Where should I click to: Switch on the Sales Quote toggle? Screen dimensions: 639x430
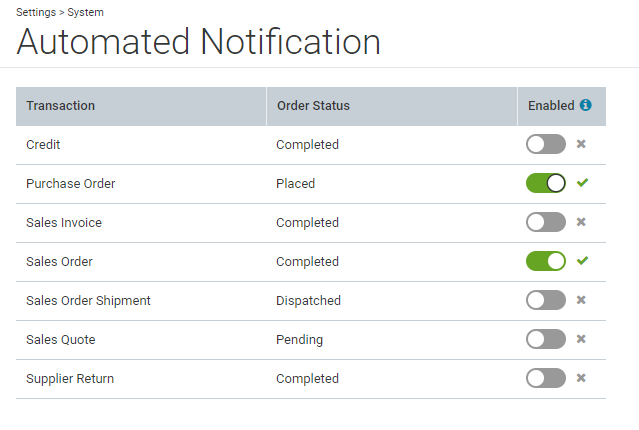click(x=546, y=339)
